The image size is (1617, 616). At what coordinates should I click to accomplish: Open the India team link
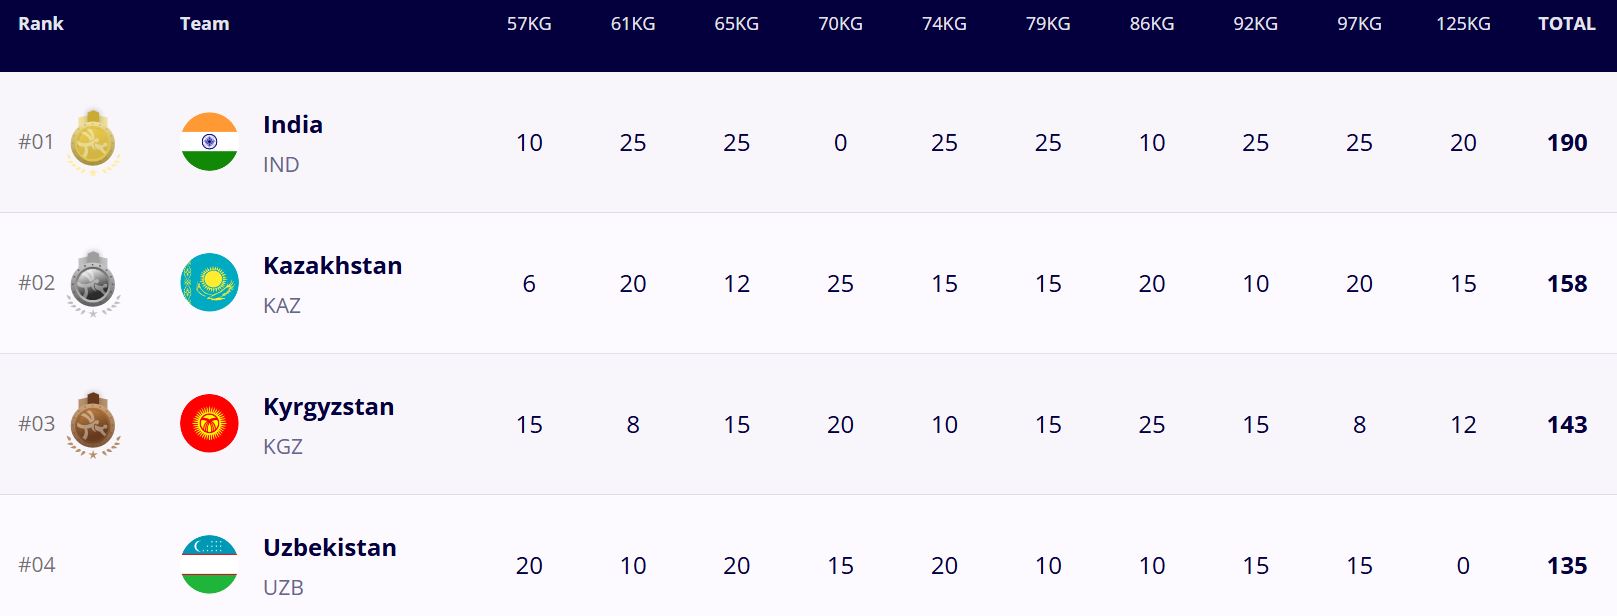point(292,125)
